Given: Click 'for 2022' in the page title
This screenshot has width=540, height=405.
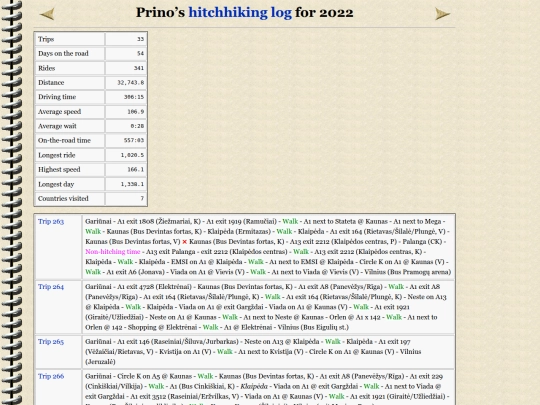Looking at the screenshot, I should pos(324,13).
